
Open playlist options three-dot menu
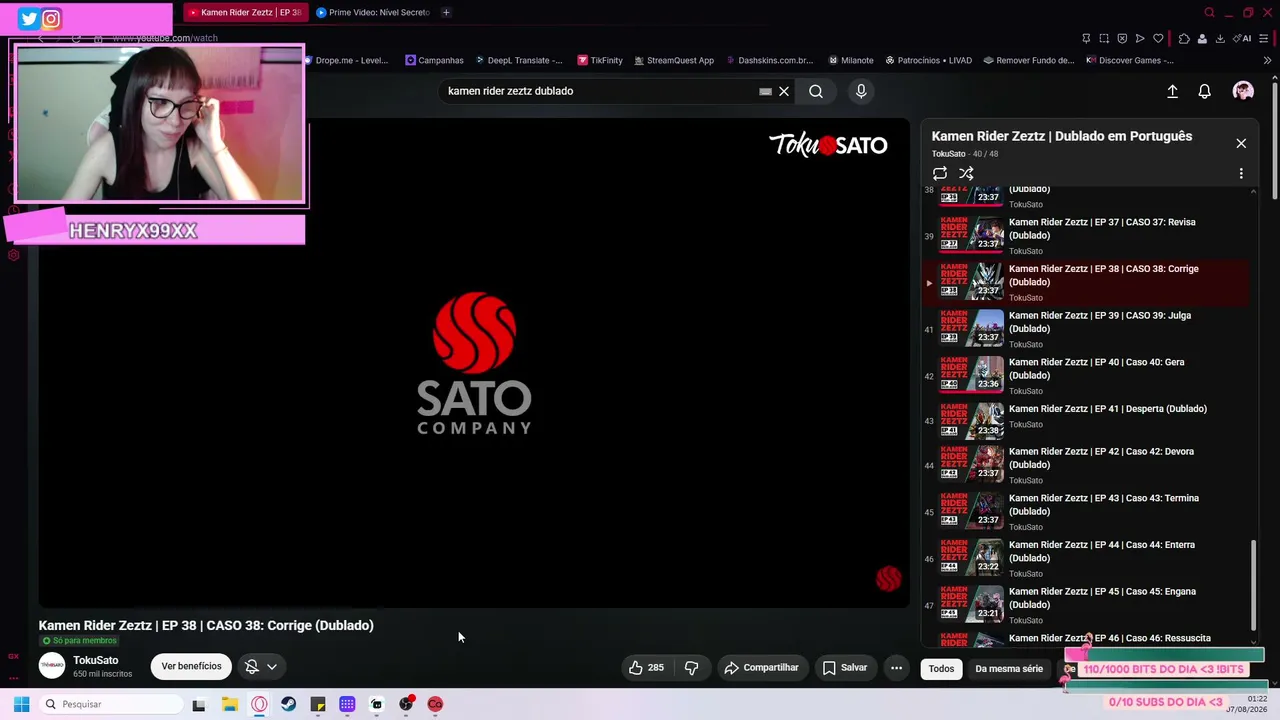tap(1241, 173)
